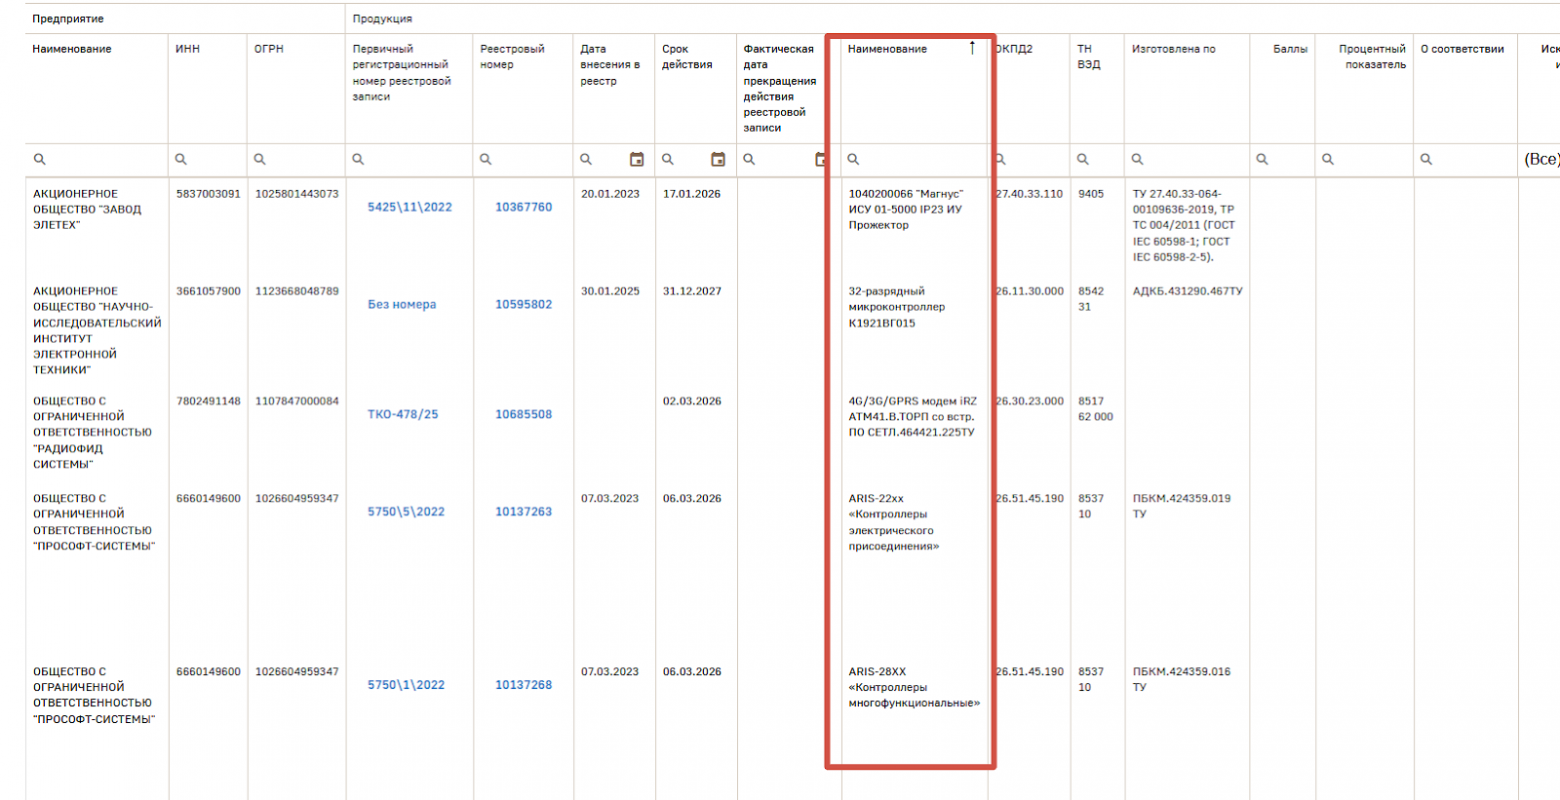This screenshot has height=800, width=1560.
Task: Select product 4G/3G/GPRS модем iRZ cell
Action: pos(913,417)
